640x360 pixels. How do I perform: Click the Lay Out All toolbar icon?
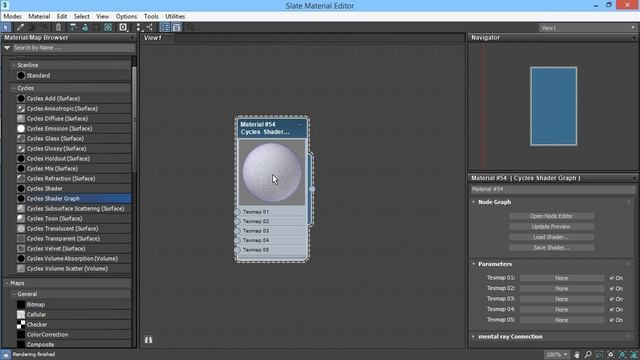[x=139, y=27]
